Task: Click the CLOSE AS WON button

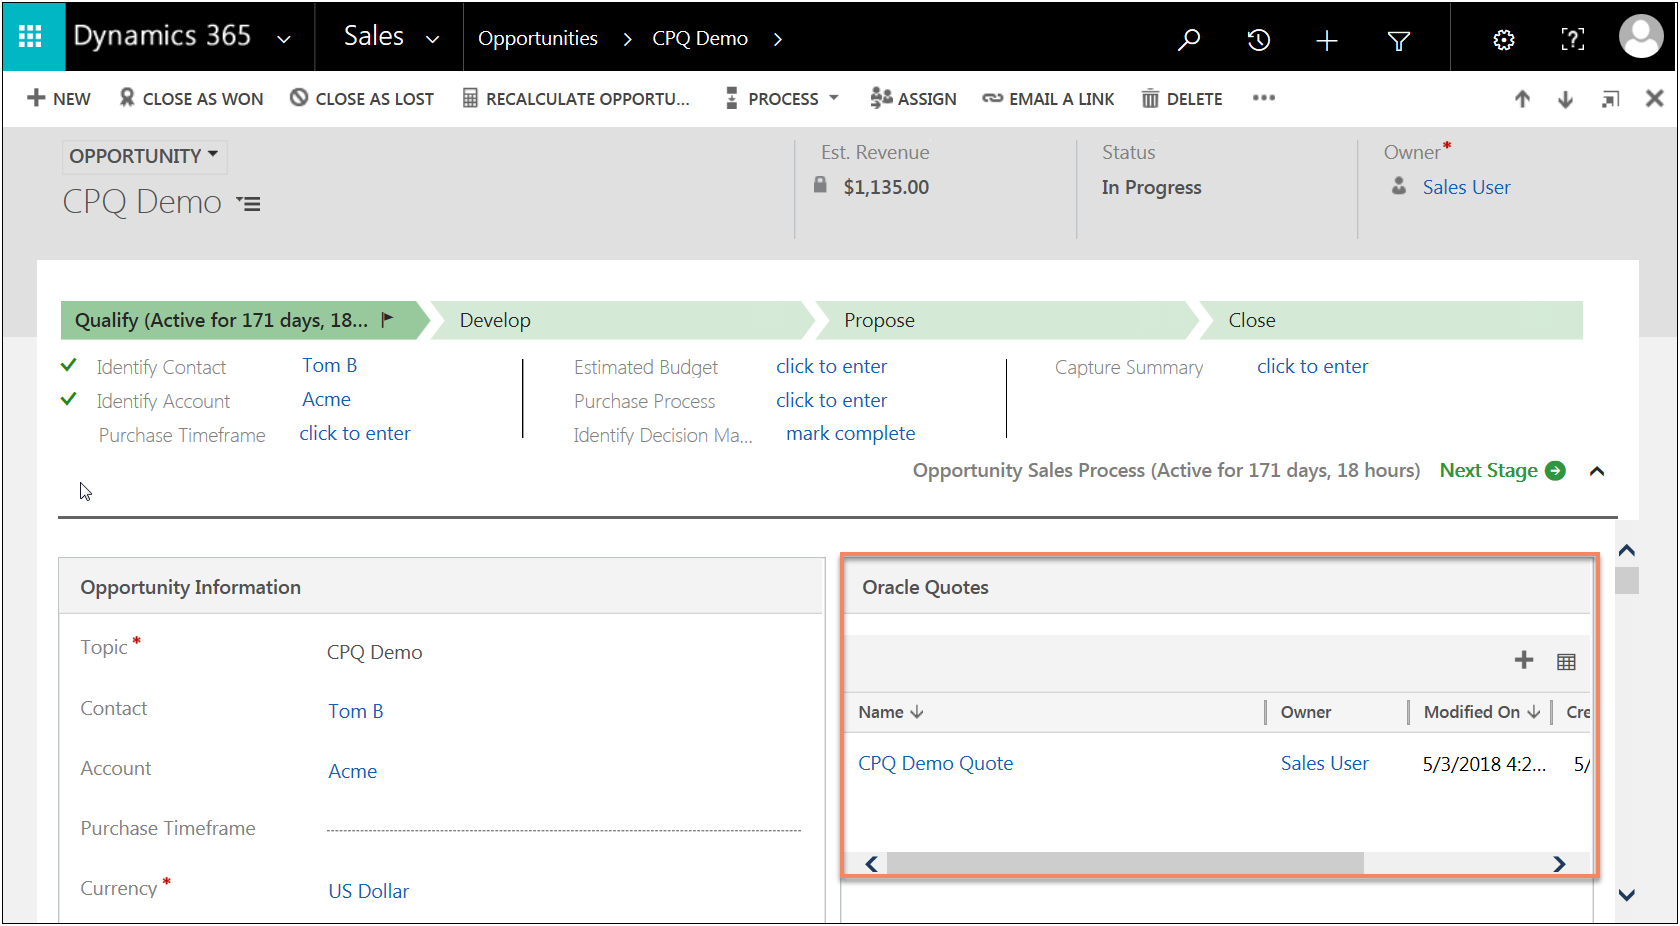Action: (191, 99)
